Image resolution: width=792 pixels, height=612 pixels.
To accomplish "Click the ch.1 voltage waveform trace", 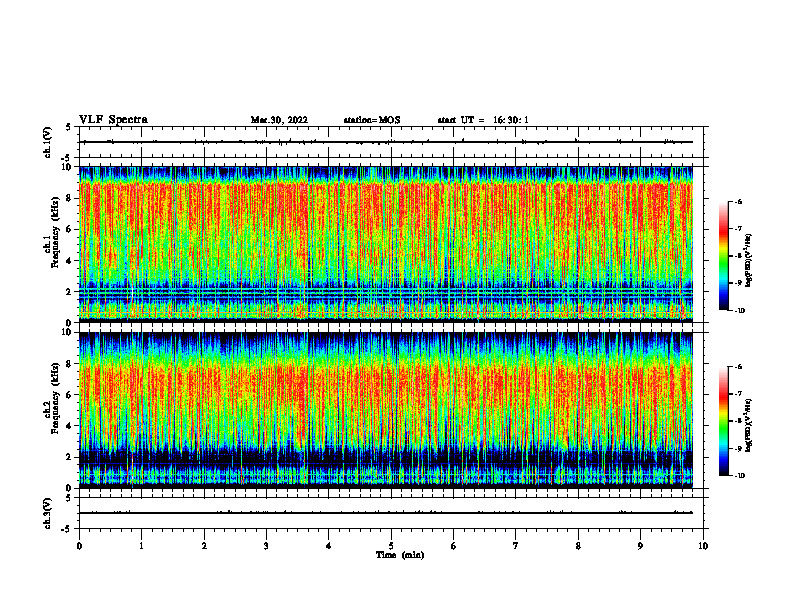I will [386, 142].
